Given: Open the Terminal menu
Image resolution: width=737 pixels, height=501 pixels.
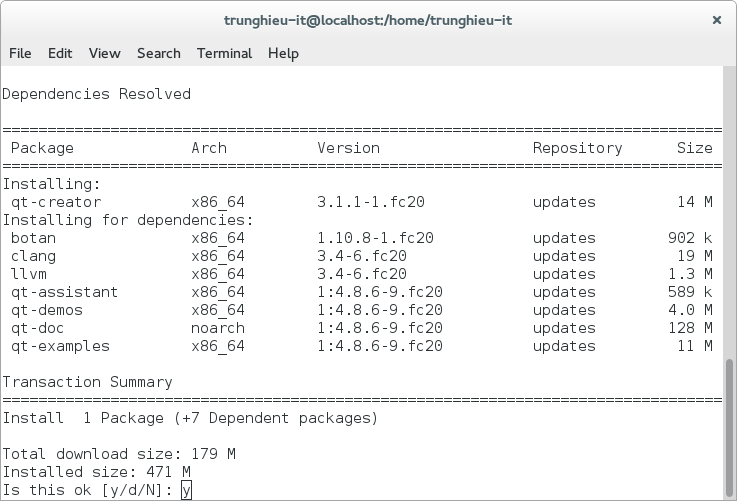Looking at the screenshot, I should point(224,53).
